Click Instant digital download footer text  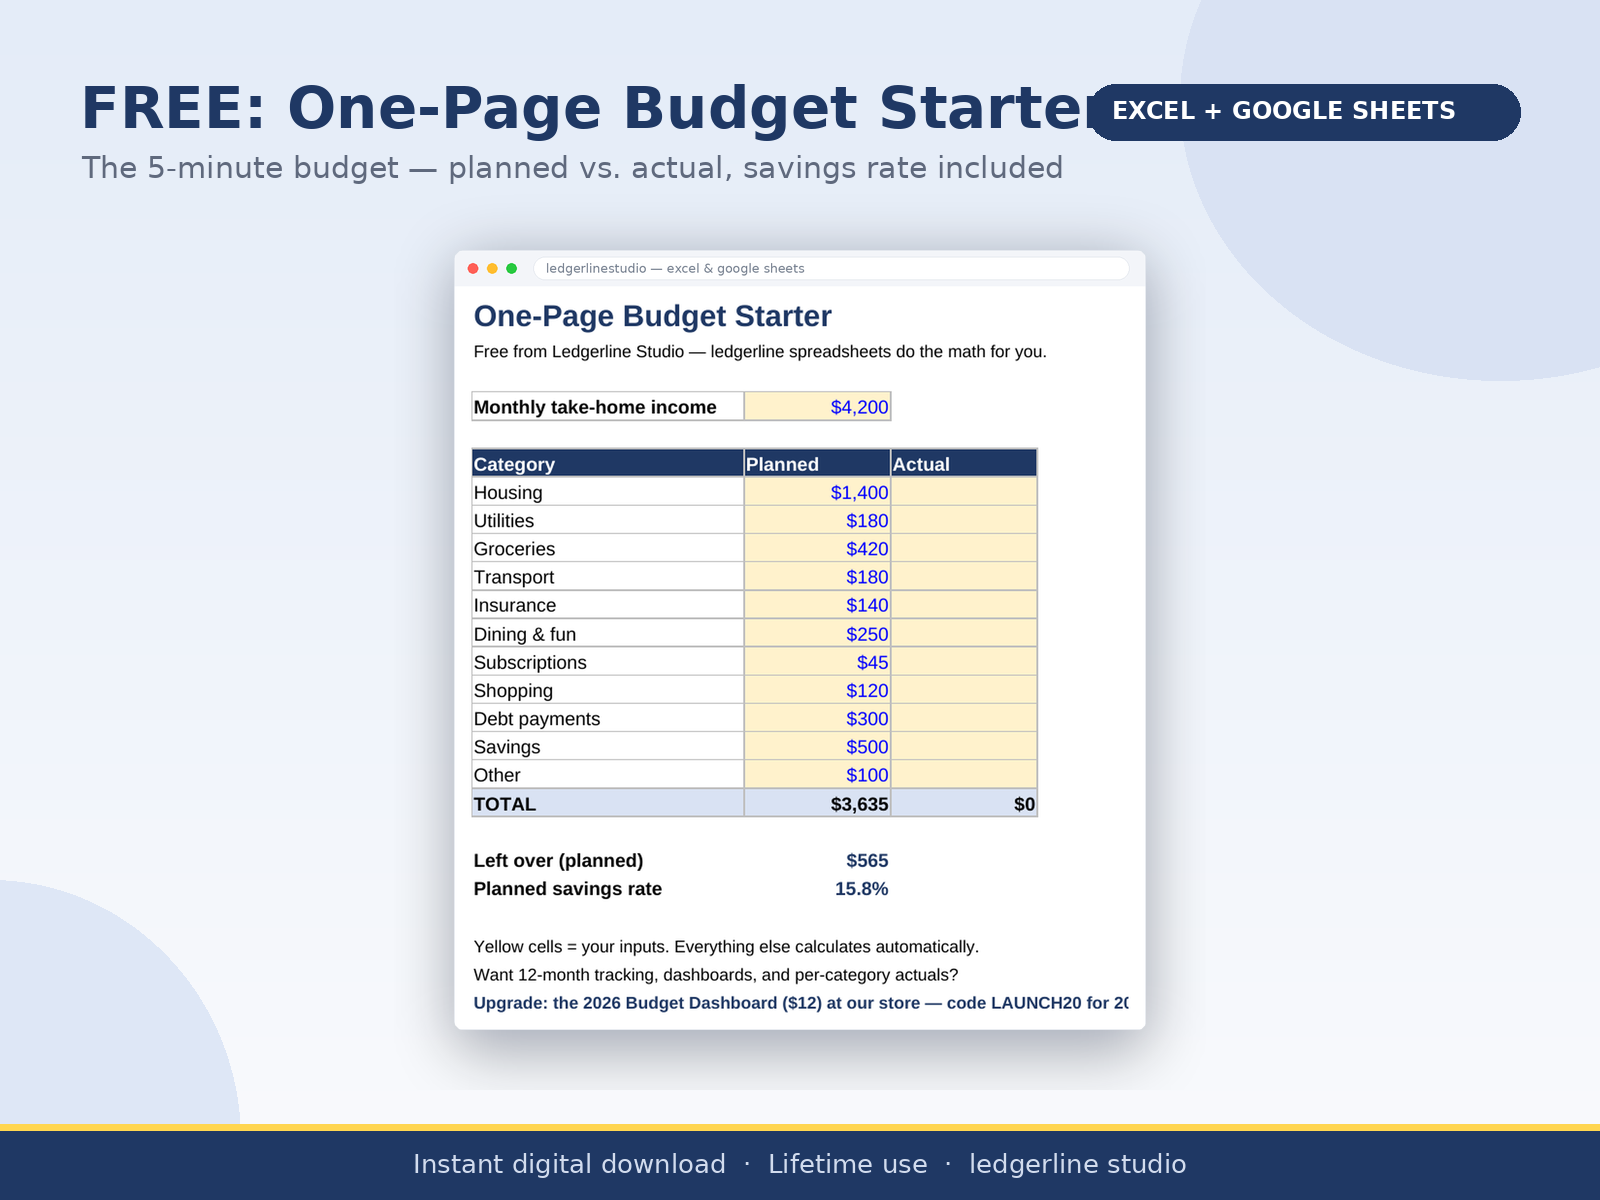(569, 1164)
